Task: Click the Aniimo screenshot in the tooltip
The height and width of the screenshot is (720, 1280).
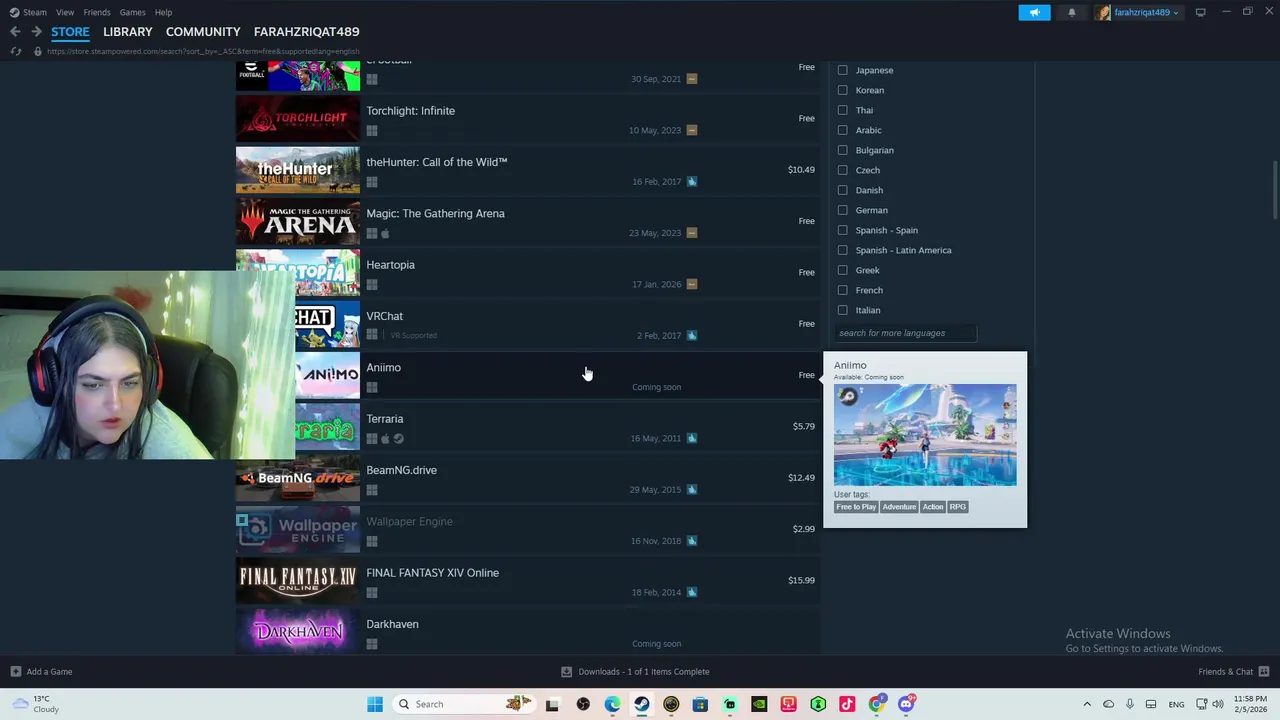Action: pyautogui.click(x=925, y=435)
